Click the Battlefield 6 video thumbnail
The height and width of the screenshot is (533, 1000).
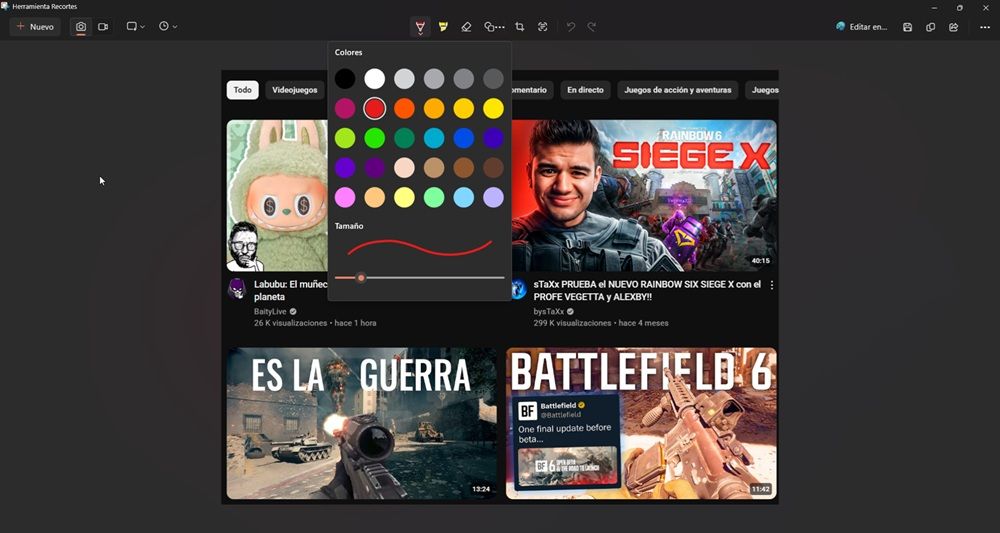pyautogui.click(x=641, y=423)
